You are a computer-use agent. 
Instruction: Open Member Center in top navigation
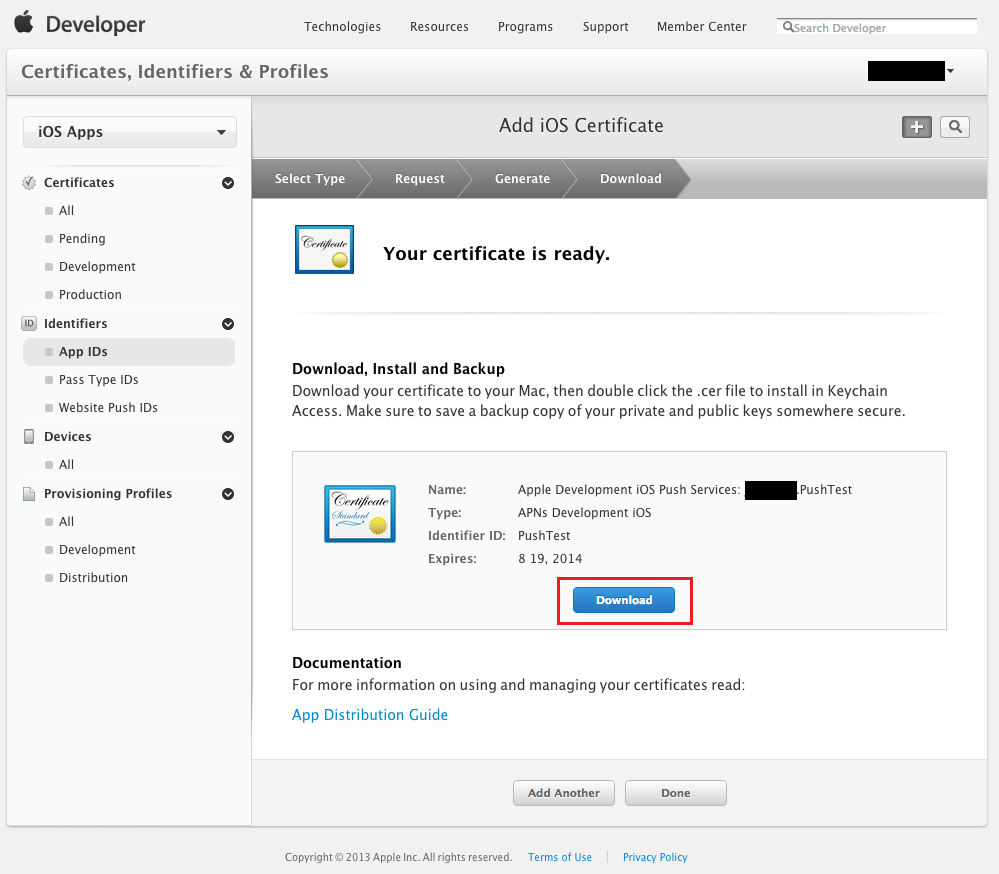(x=701, y=27)
